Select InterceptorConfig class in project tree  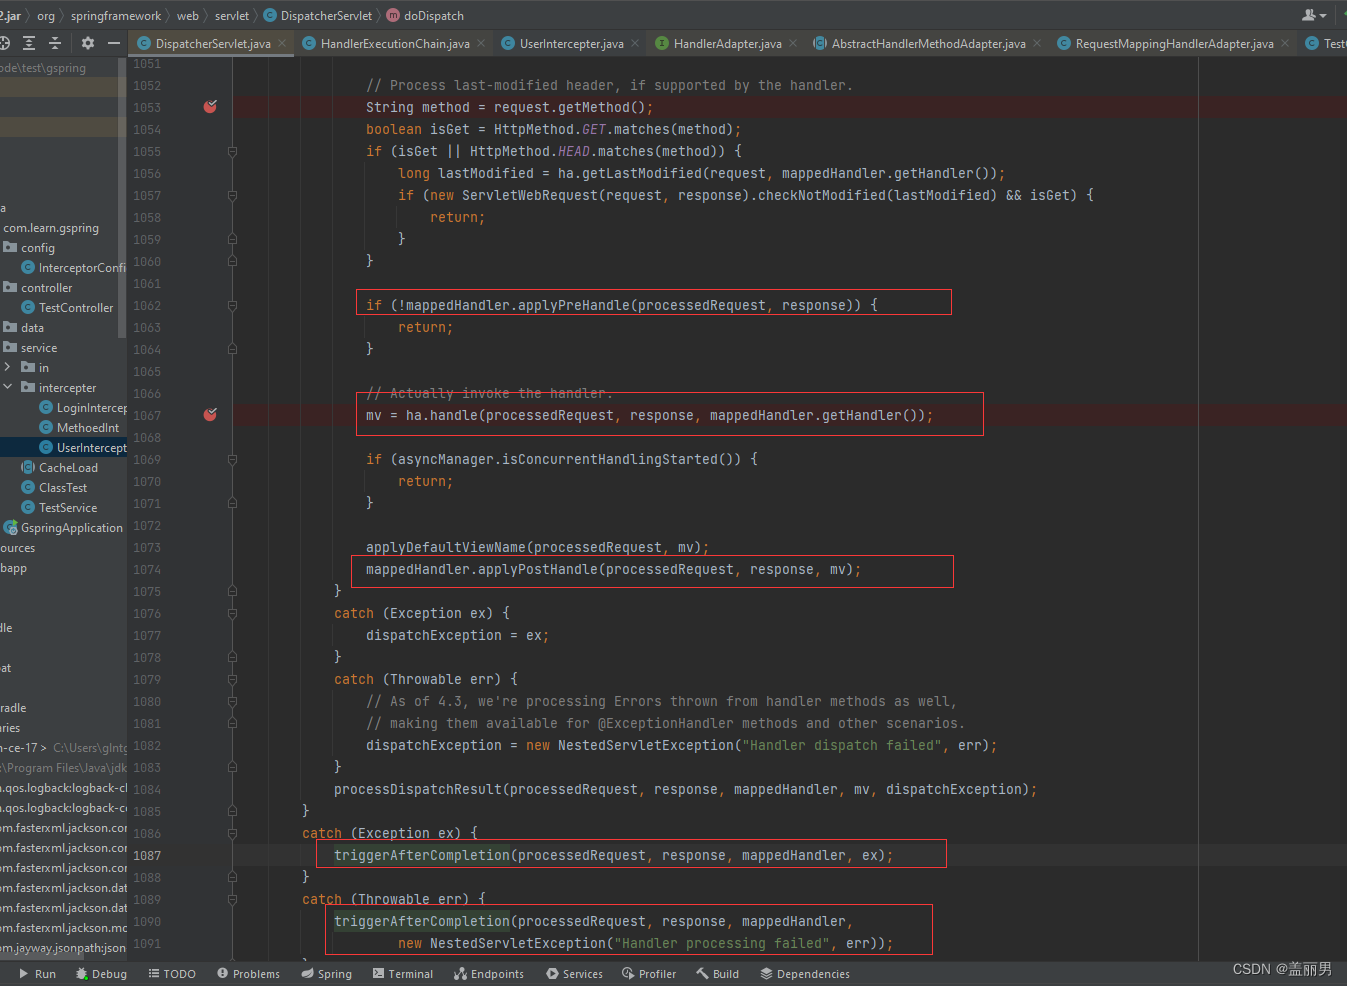pyautogui.click(x=74, y=267)
